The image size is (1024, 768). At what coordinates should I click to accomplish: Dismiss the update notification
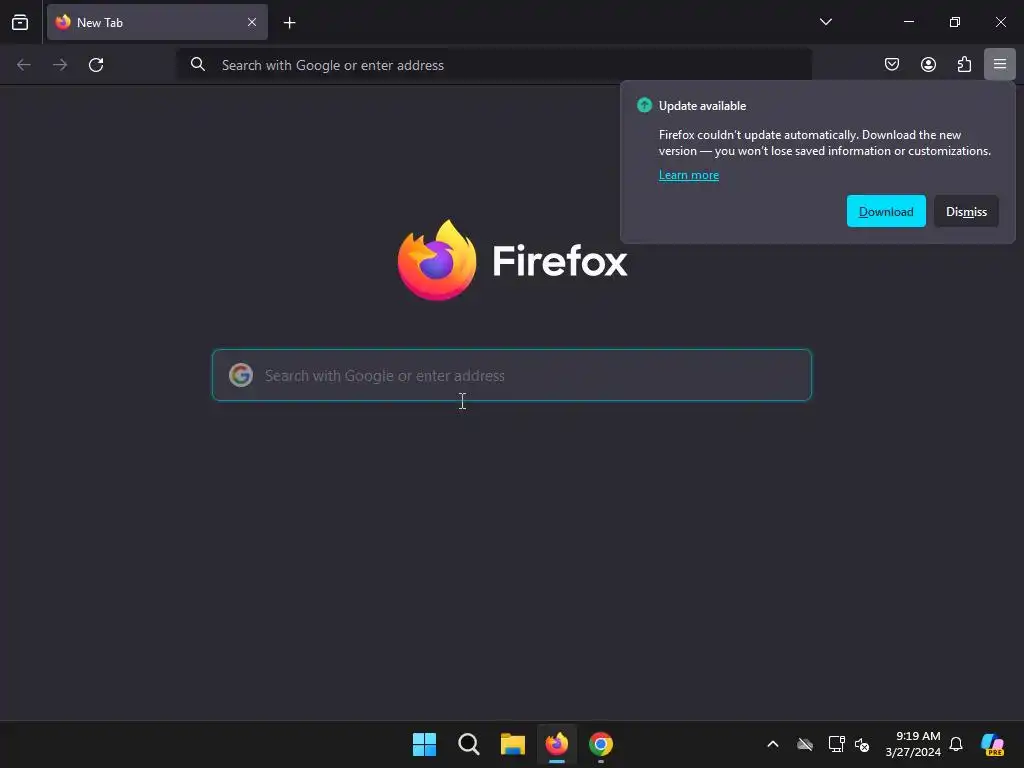pyautogui.click(x=966, y=212)
